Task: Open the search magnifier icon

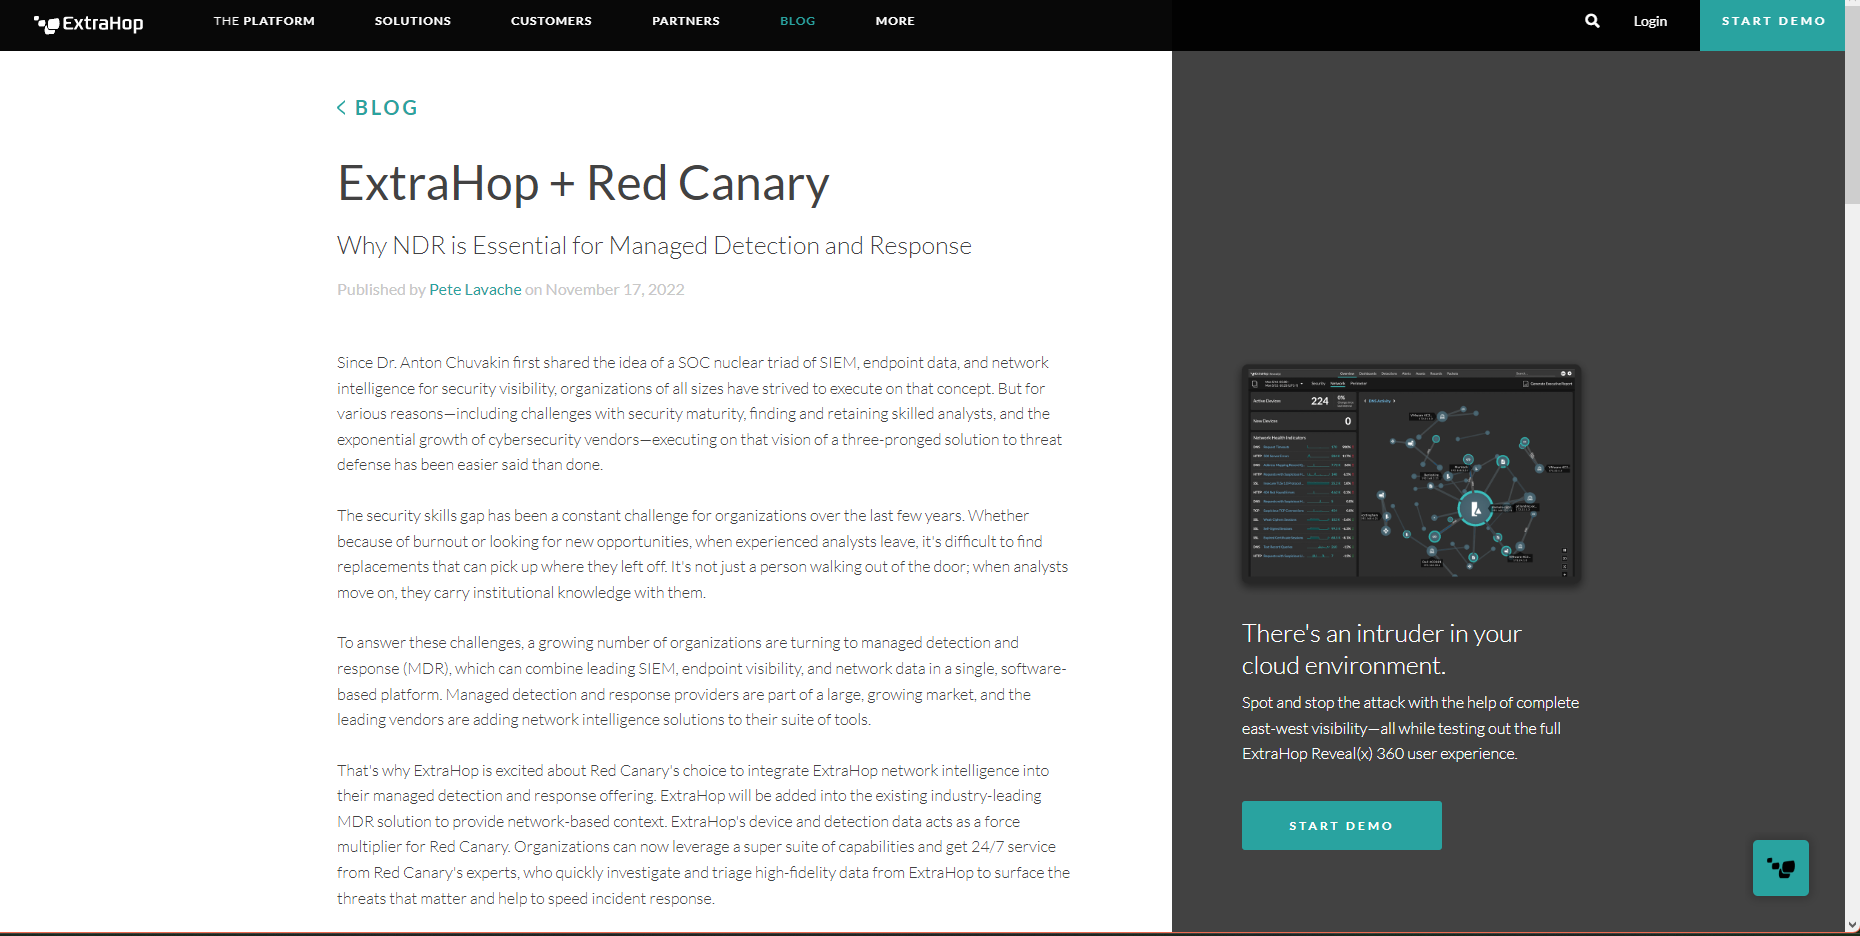Action: tap(1592, 21)
